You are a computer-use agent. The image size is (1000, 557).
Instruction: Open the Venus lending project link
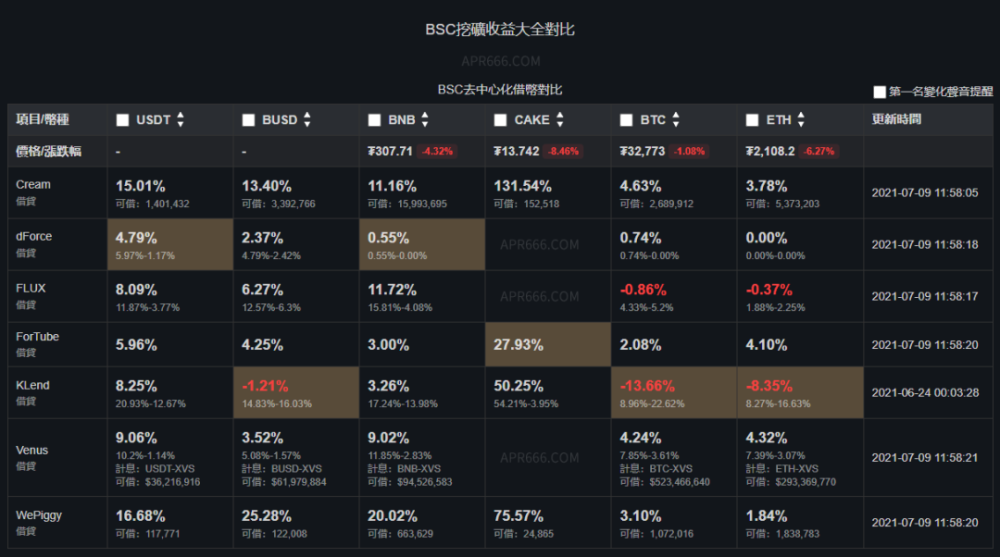(32, 451)
